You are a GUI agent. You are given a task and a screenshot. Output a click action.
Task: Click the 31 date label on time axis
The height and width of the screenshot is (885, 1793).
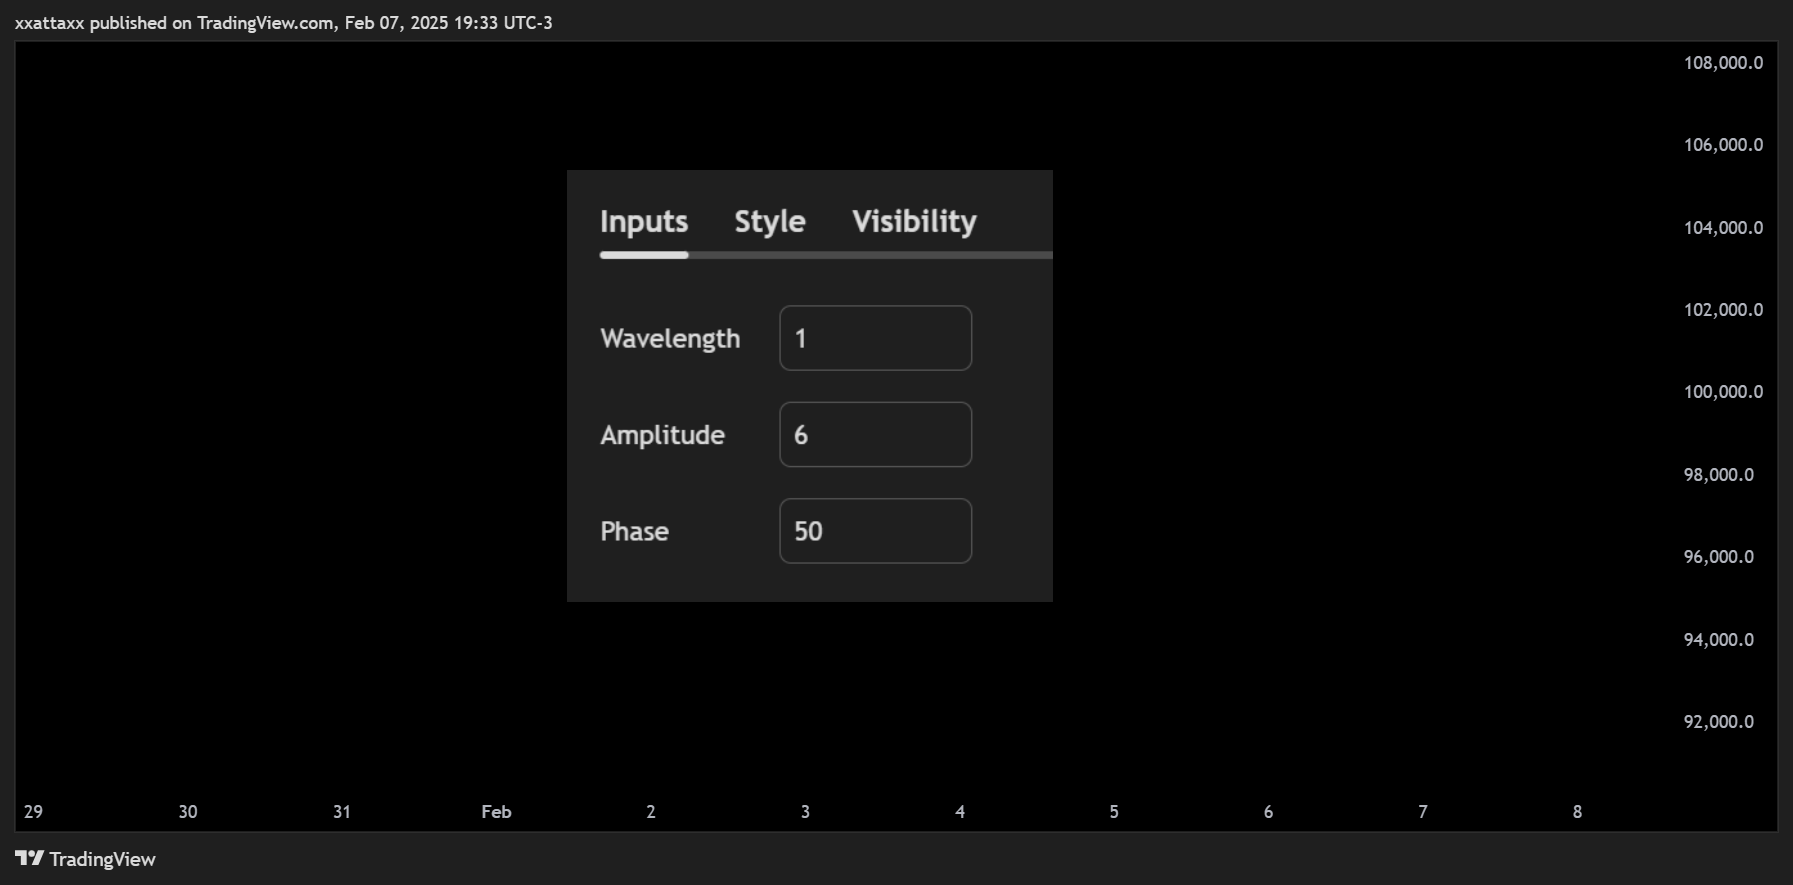coord(342,812)
